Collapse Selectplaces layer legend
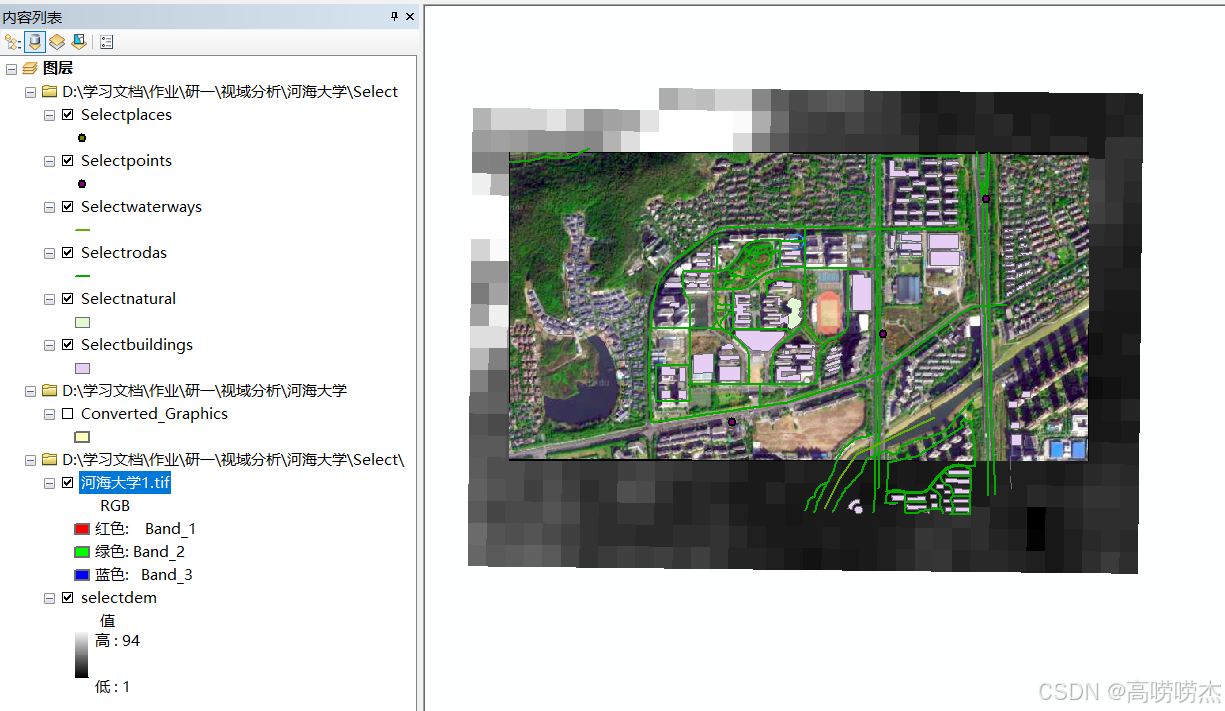 pyautogui.click(x=49, y=115)
